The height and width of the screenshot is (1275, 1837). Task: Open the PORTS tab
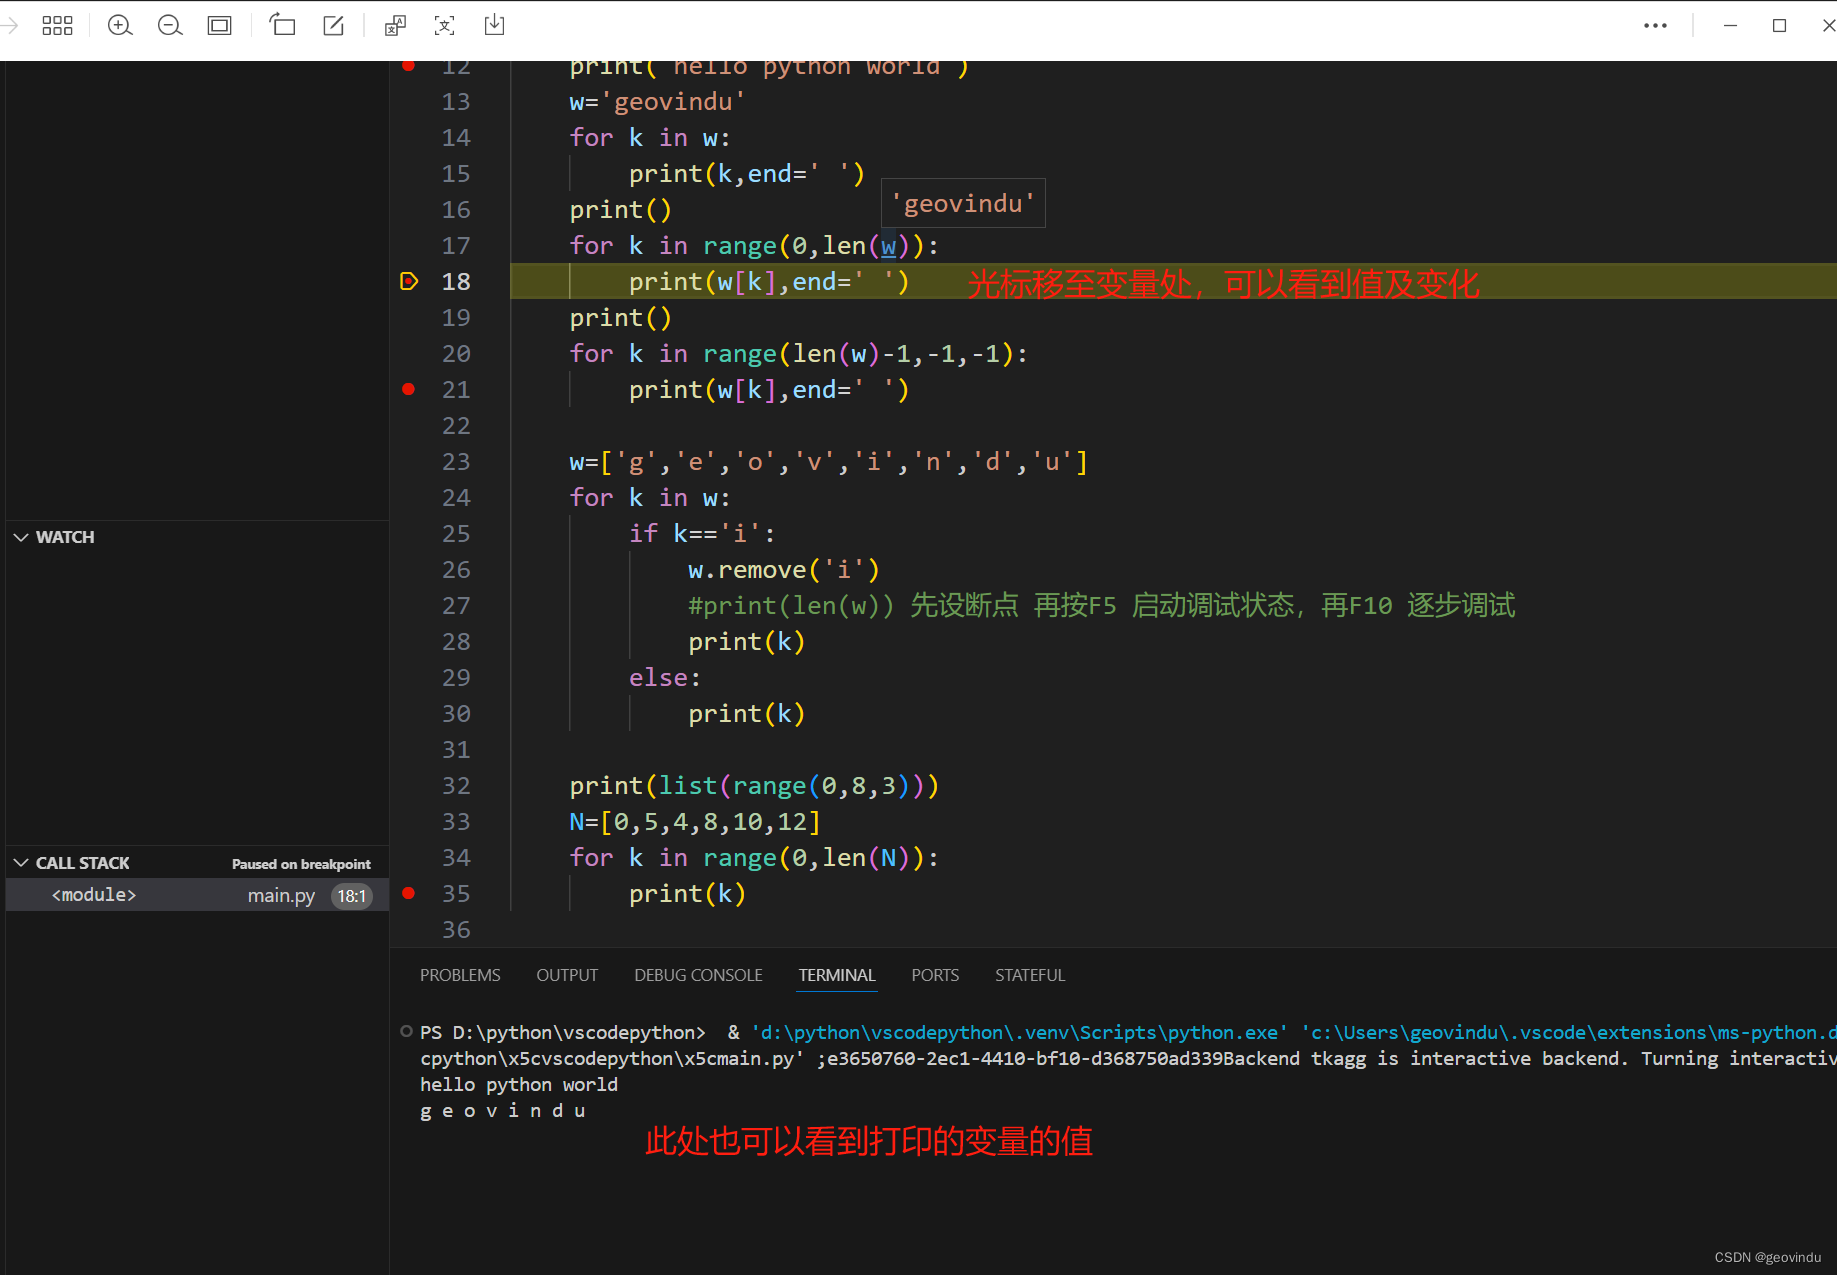click(x=935, y=975)
